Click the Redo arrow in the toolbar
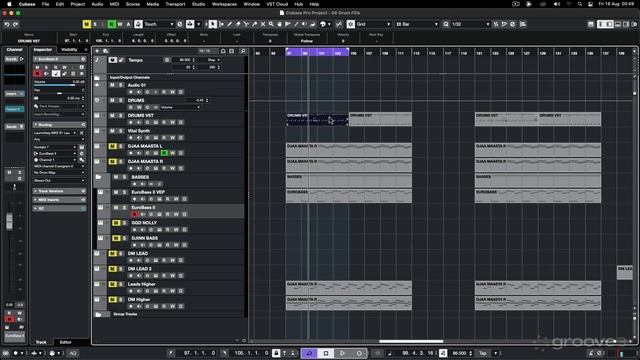Viewport: 640px width, 360px height. click(15, 24)
